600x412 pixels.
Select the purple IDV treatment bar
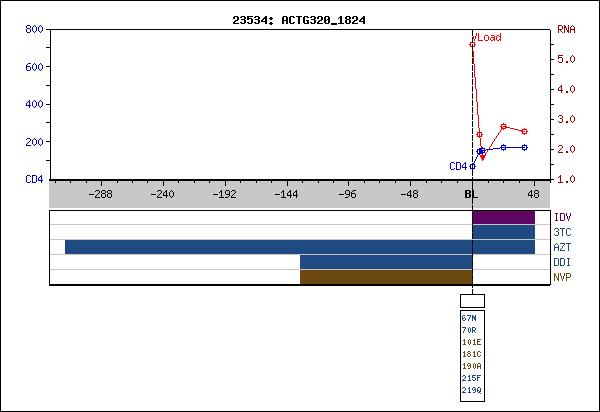coord(503,217)
